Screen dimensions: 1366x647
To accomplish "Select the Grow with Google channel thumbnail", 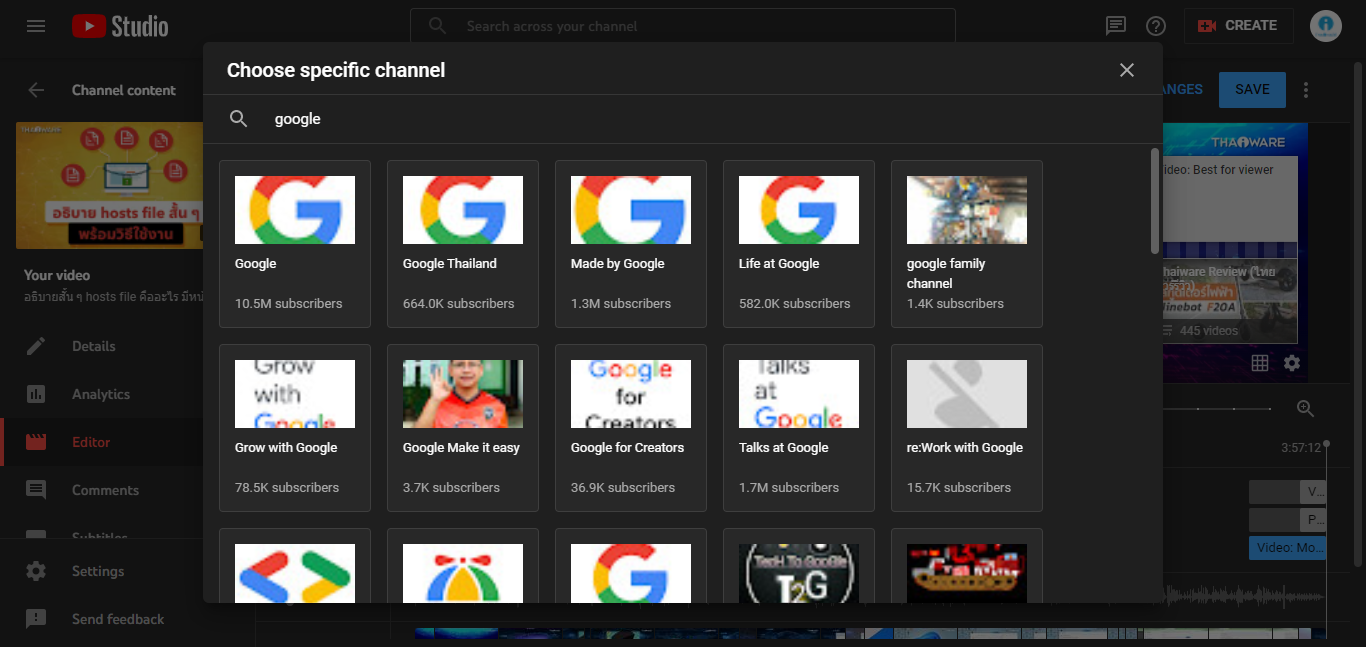I will coord(295,394).
